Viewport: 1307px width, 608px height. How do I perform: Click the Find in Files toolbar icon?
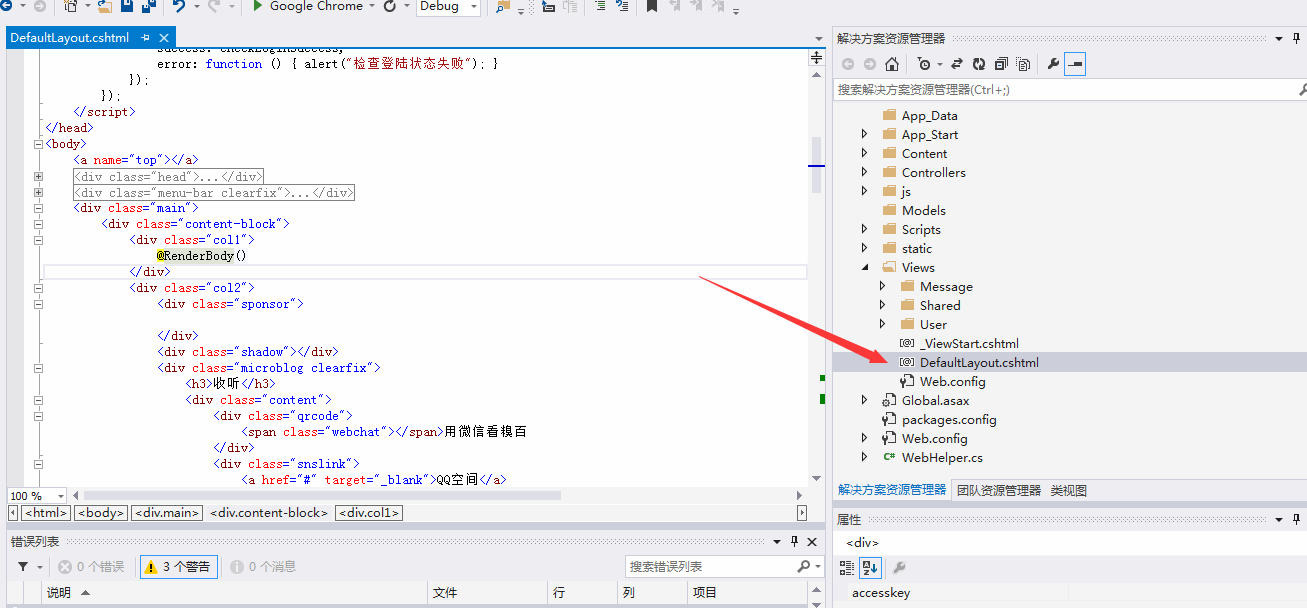pyautogui.click(x=502, y=7)
